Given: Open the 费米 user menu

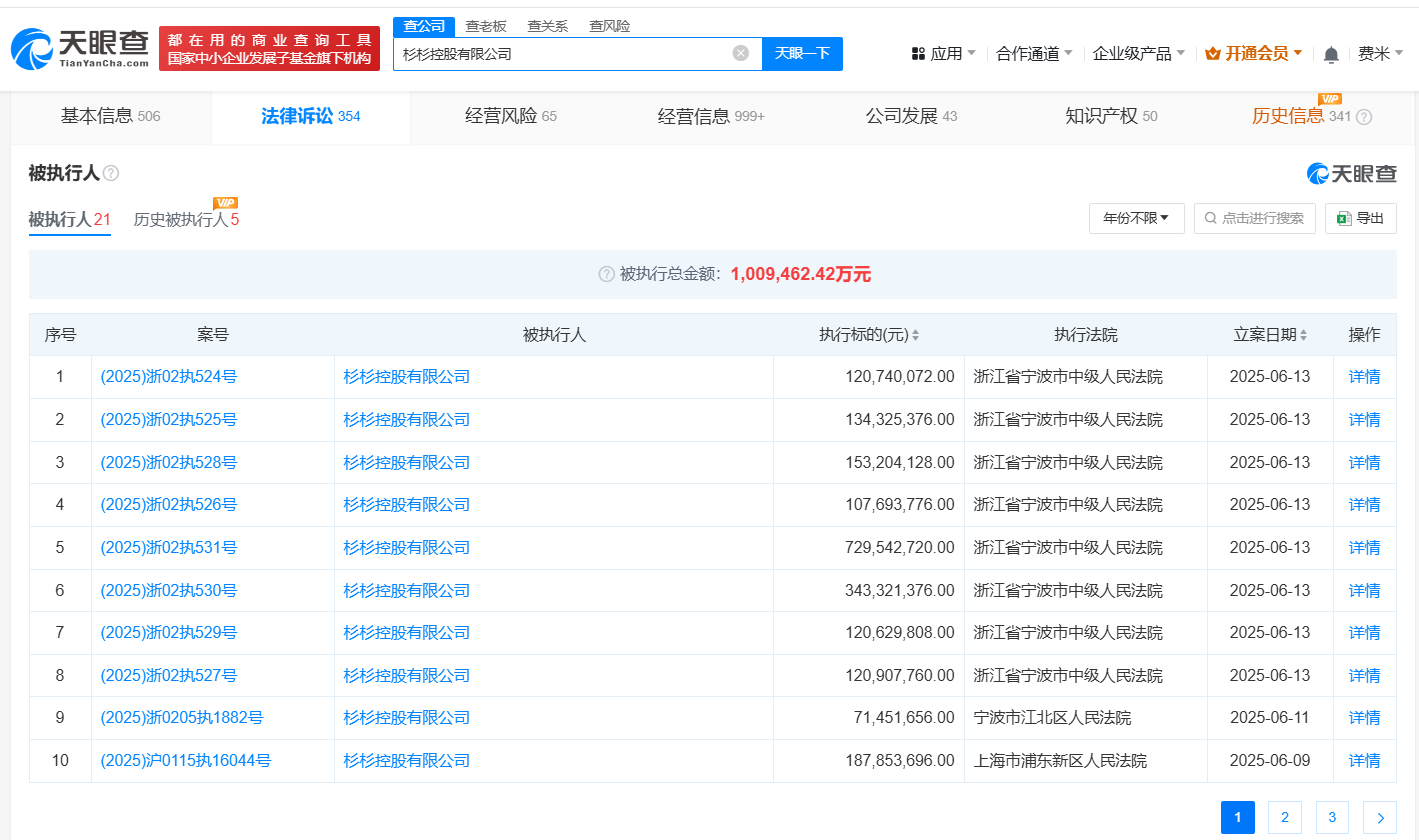Looking at the screenshot, I should click(1380, 54).
